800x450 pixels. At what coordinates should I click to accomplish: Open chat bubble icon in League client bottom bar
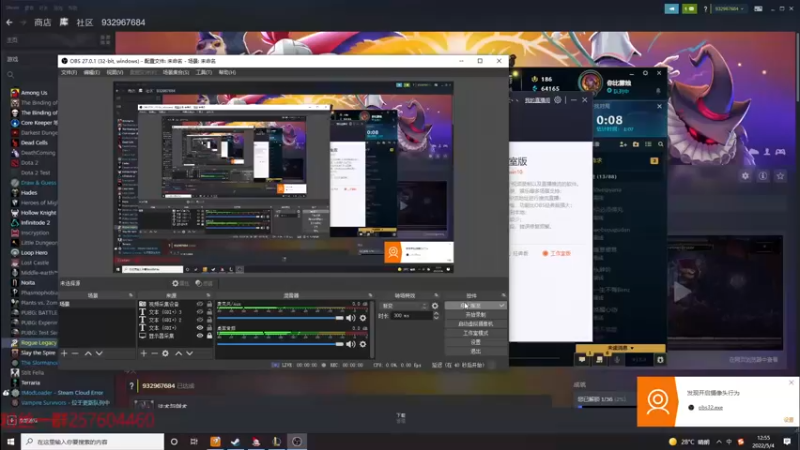click(582, 360)
